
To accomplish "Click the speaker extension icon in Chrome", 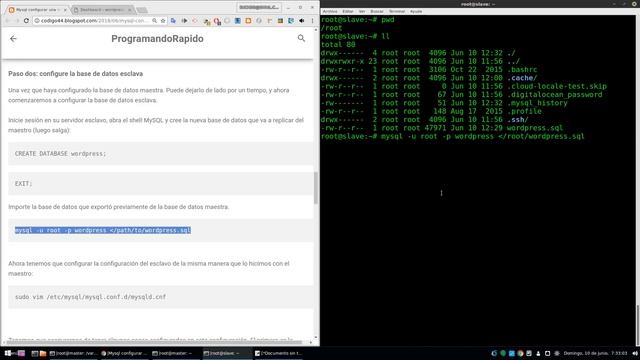I will click(x=302, y=20).
